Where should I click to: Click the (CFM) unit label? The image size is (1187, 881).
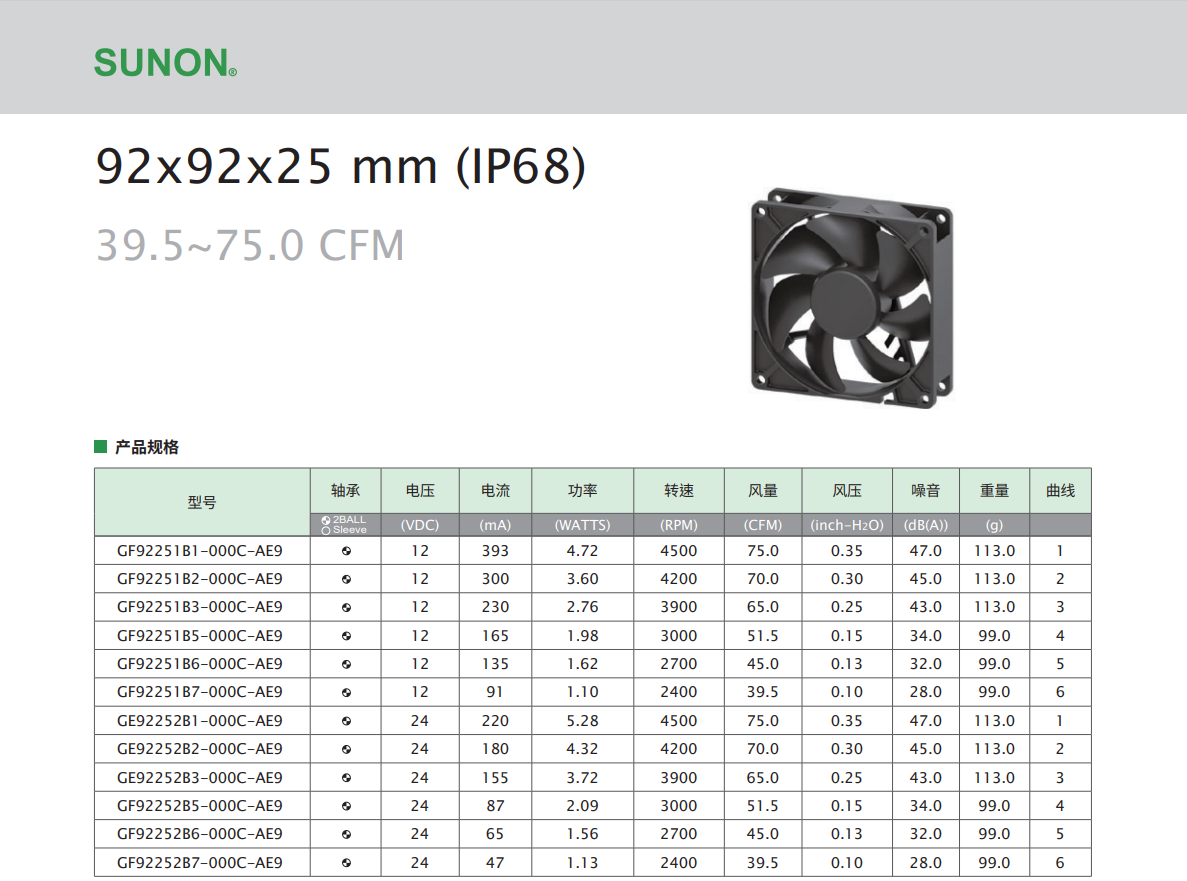pos(763,525)
